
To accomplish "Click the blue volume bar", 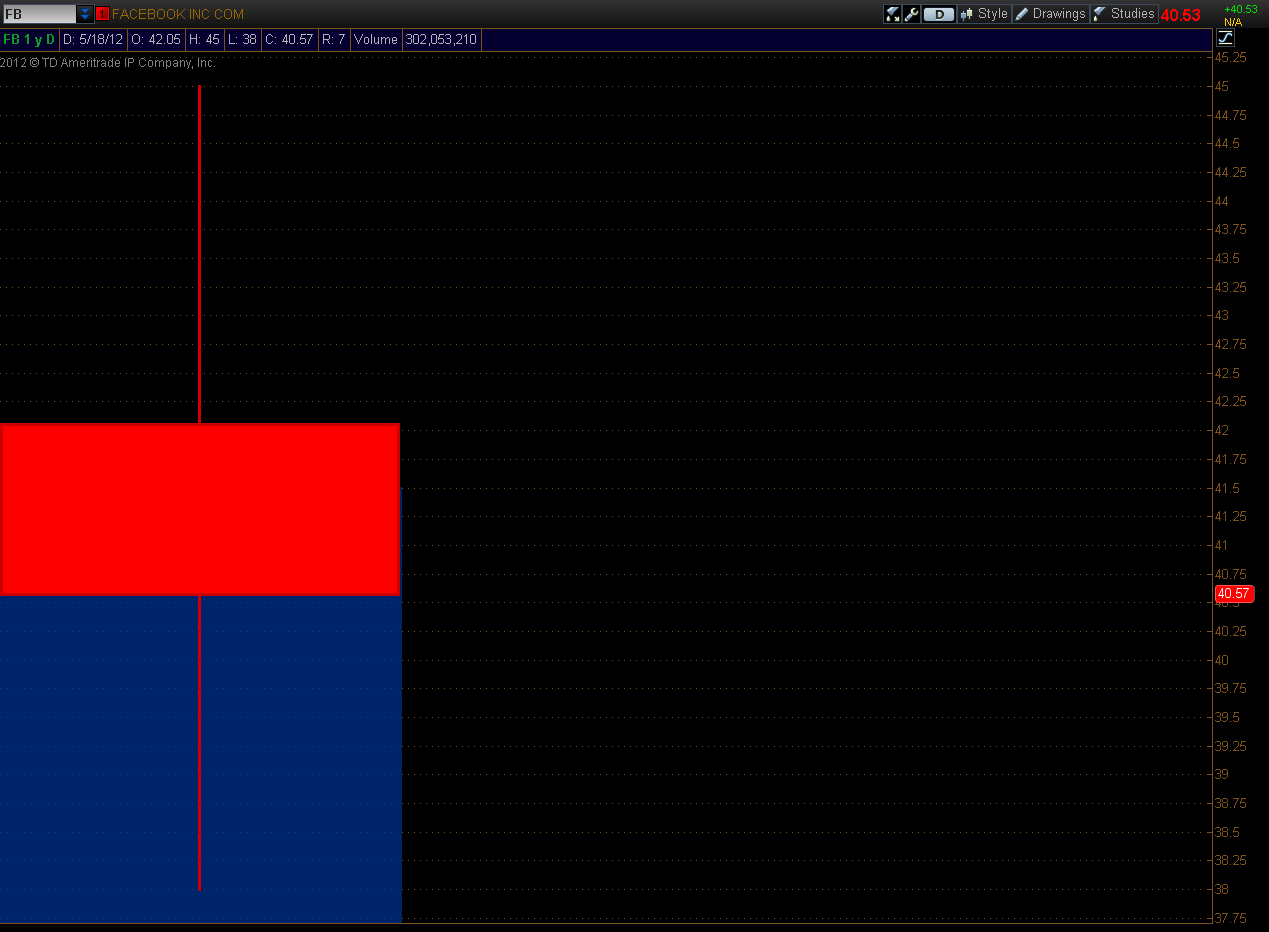I will point(200,760).
